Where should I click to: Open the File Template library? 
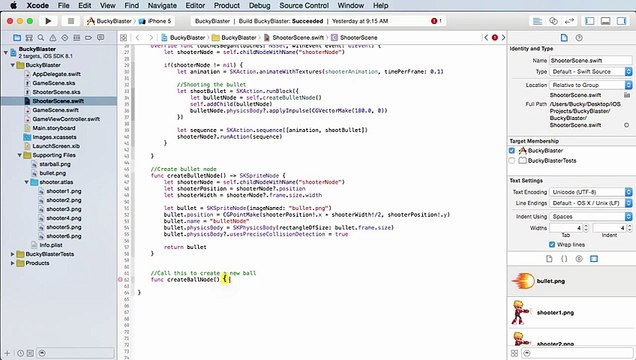[549, 259]
